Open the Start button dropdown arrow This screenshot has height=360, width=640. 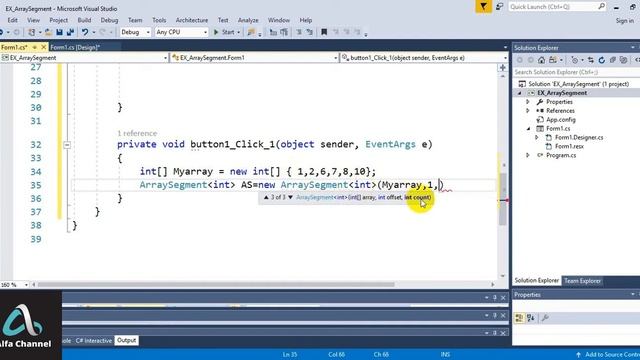[x=238, y=32]
